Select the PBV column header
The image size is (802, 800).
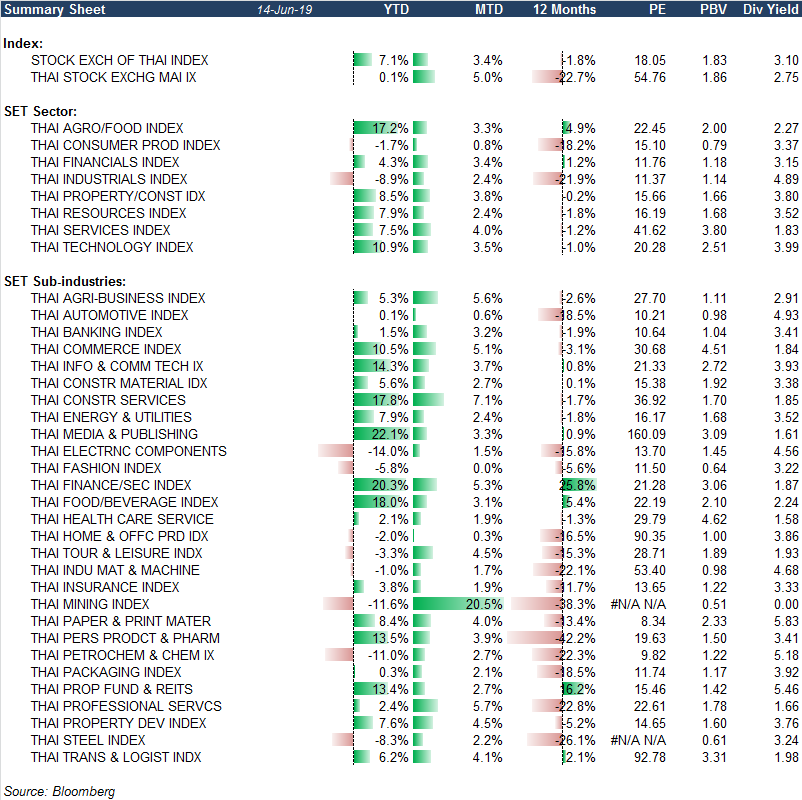pos(713,9)
